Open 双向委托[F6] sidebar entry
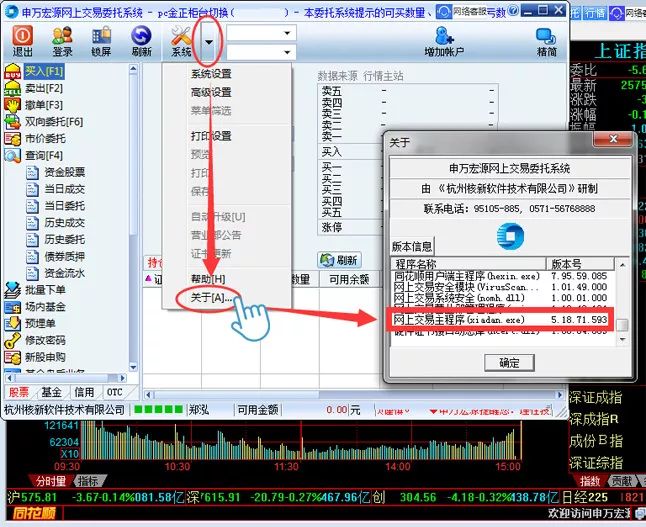Viewport: 646px width, 527px height. [54, 122]
